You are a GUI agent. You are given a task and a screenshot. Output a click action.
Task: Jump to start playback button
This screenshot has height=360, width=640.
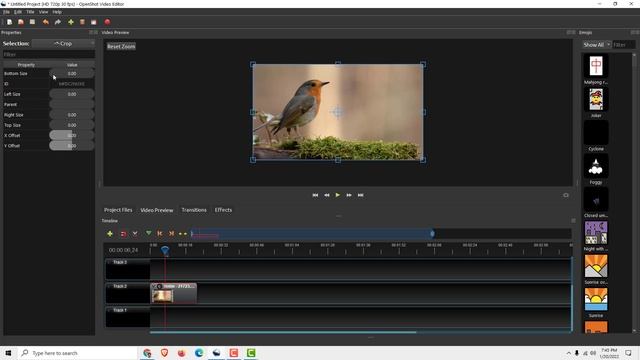315,195
